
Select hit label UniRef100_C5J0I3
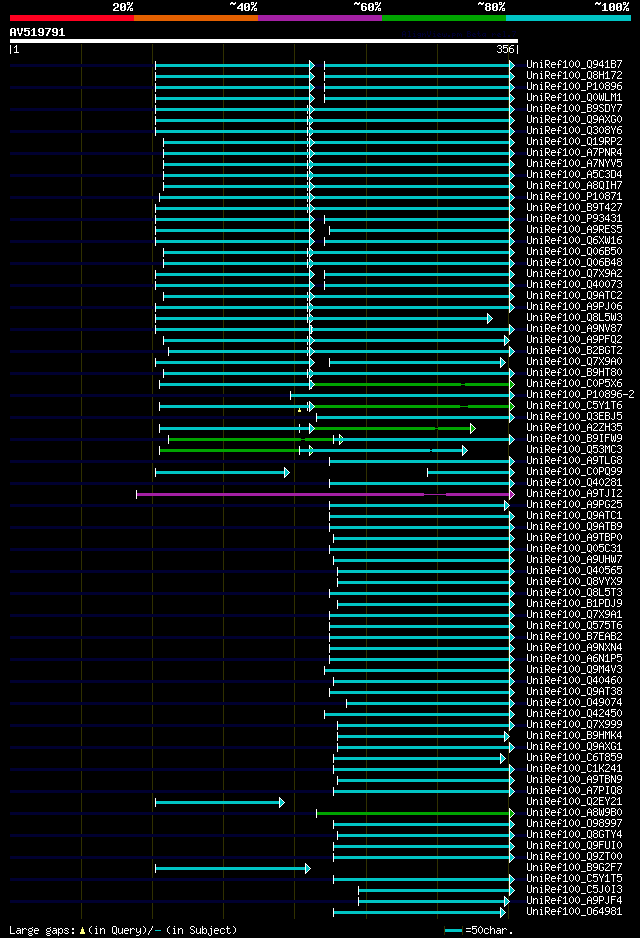point(574,890)
